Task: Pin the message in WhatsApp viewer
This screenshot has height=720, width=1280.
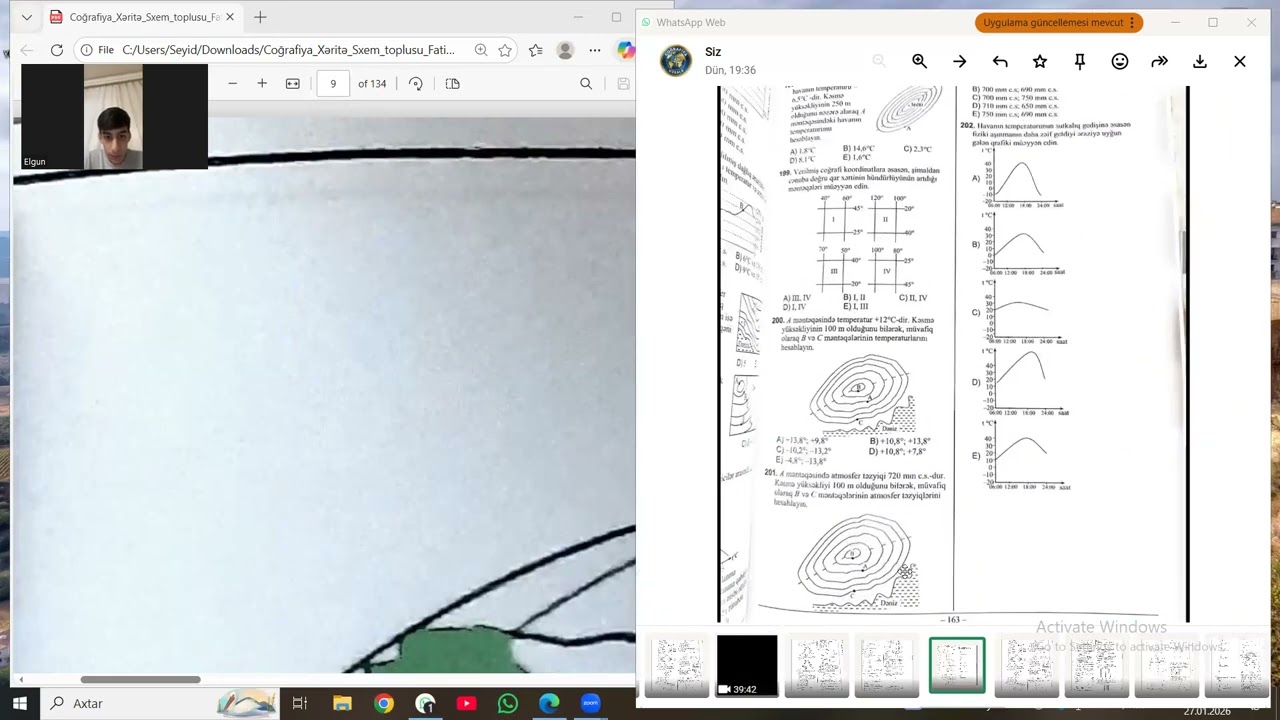Action: tap(1080, 62)
